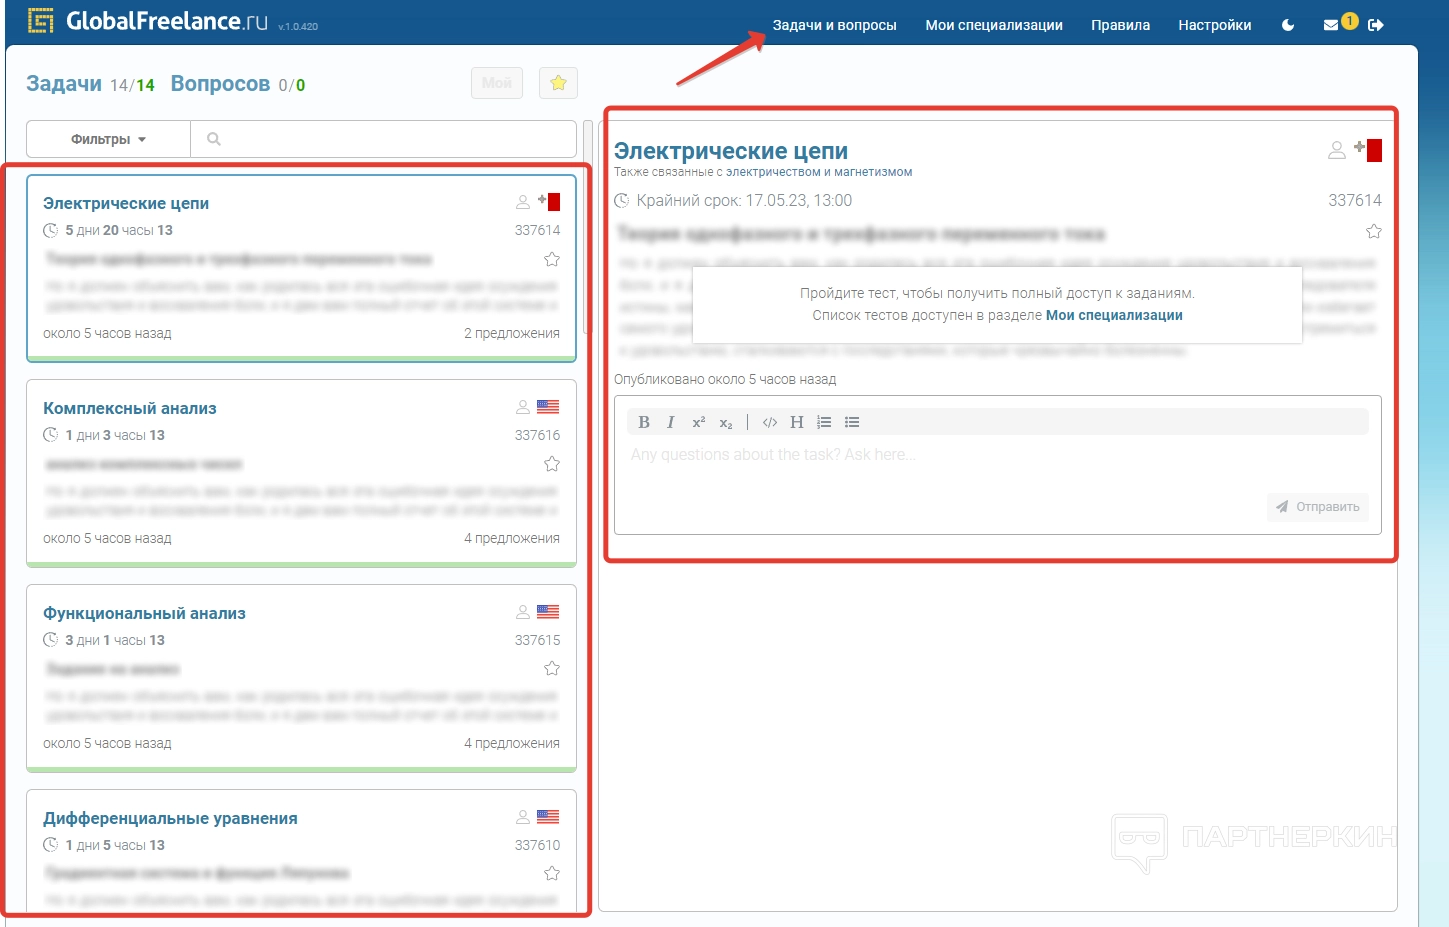Viewport: 1449px width, 927px height.
Task: Click the clock icon beside "Крайний срок"
Action: click(x=622, y=201)
